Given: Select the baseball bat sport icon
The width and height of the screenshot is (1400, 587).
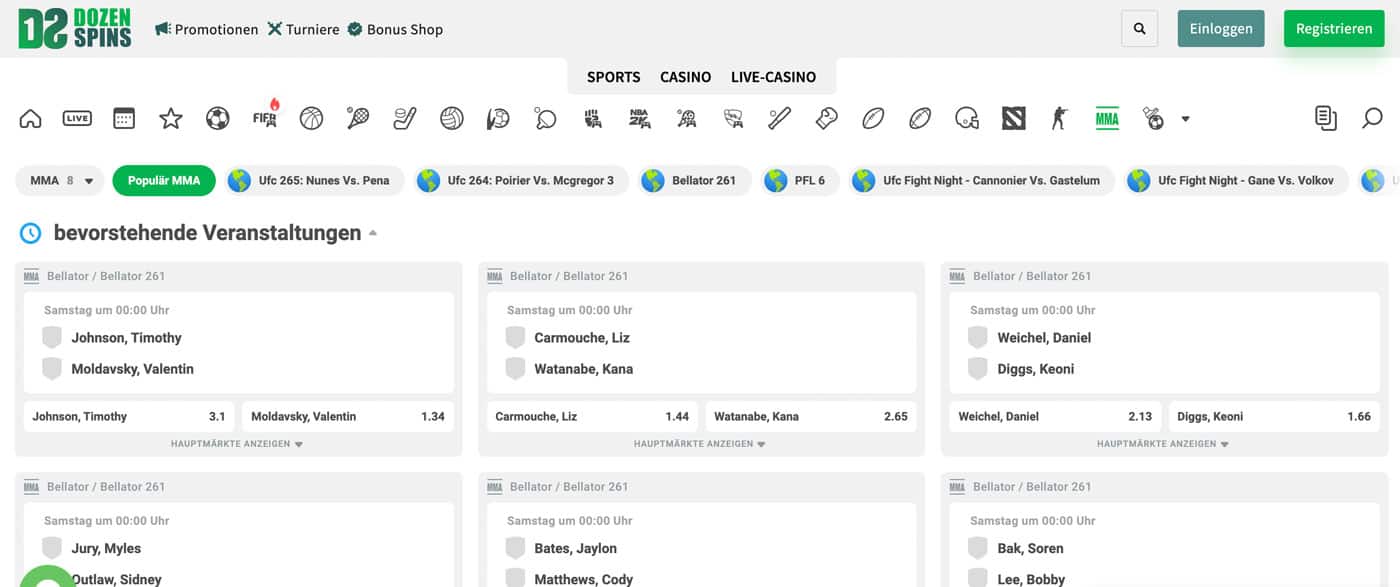Looking at the screenshot, I should click(x=779, y=119).
